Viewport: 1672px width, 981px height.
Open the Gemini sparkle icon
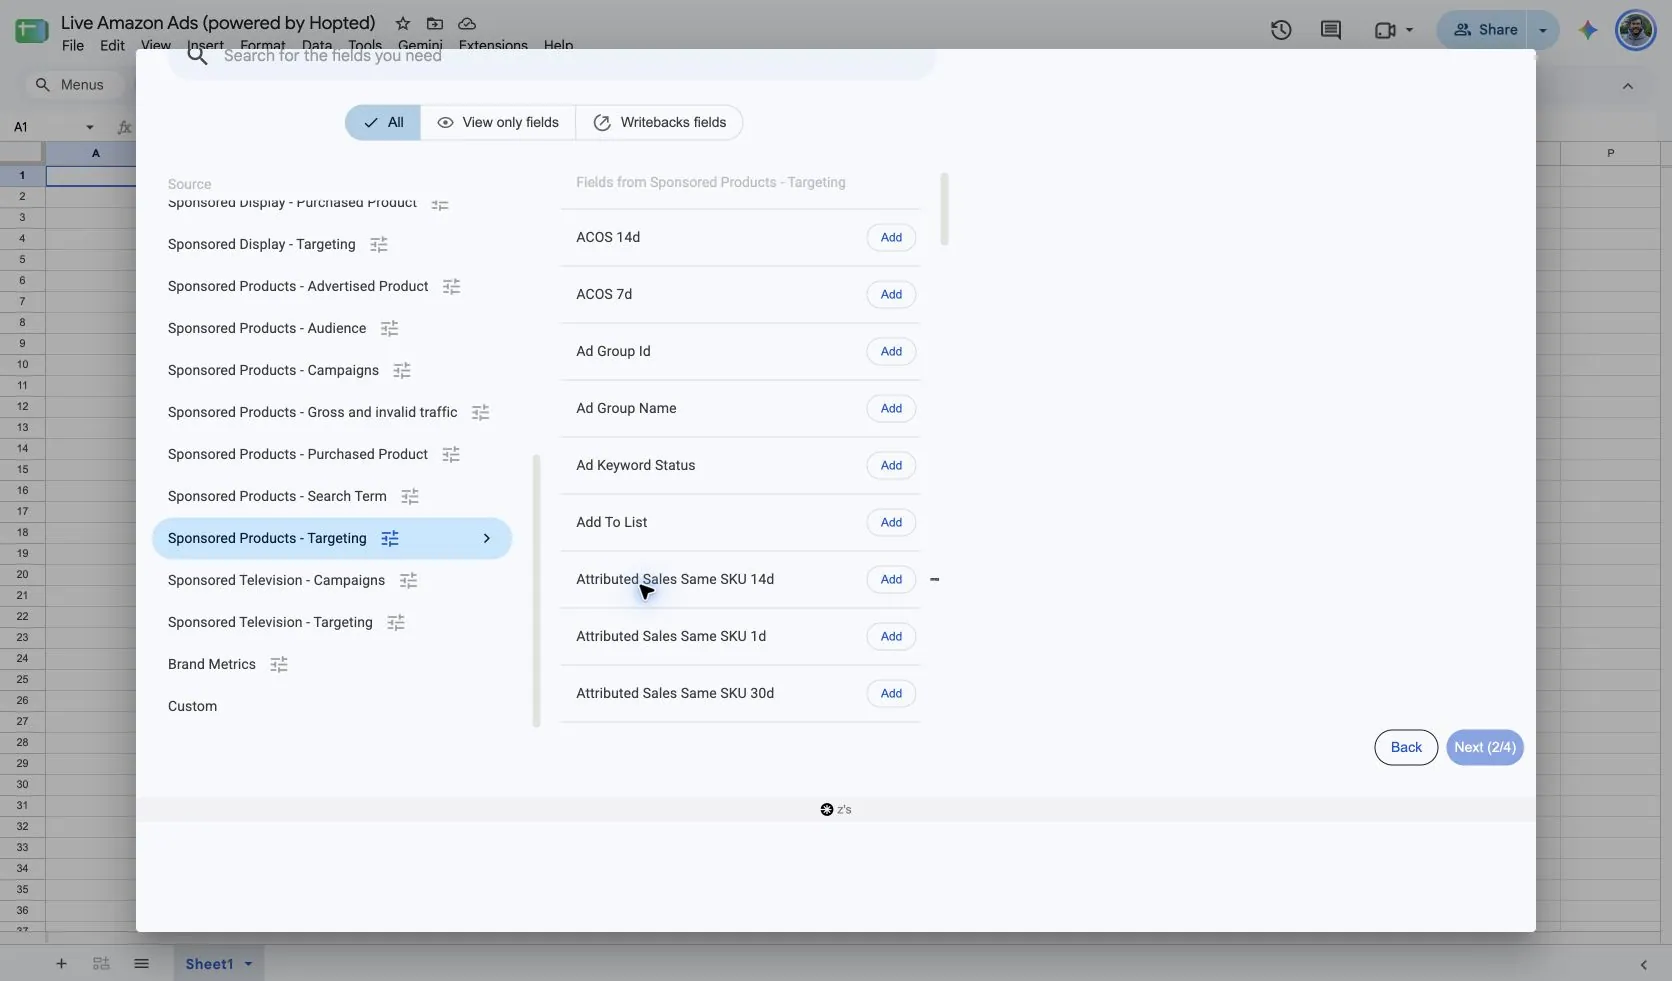tap(1588, 30)
